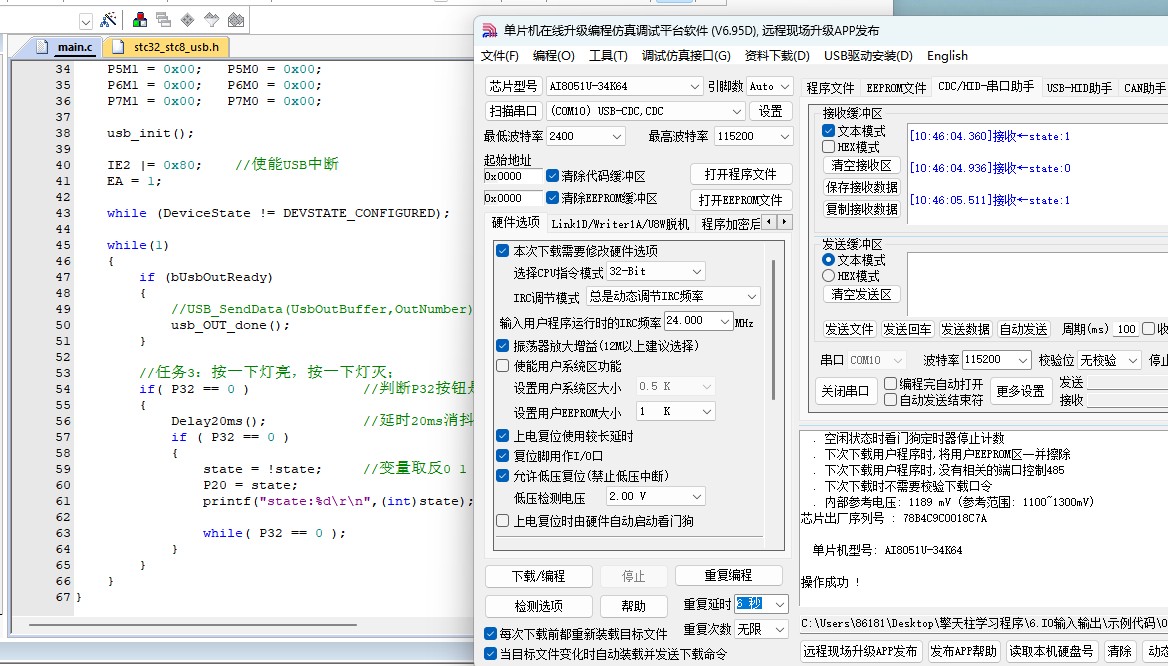Viewport: 1168px width, 666px height.
Task: Select the Link1D/Writer1A/U8W脱机 tab
Action: coord(620,223)
